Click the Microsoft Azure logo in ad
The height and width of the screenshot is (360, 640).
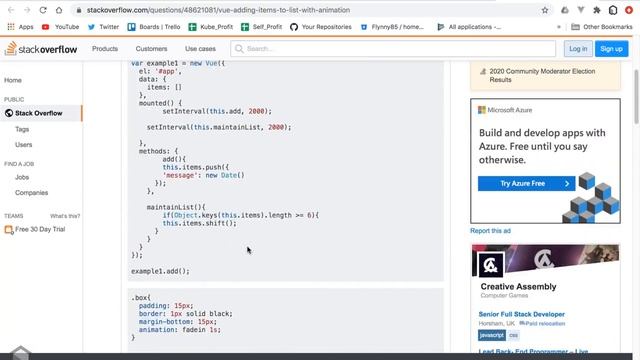[505, 110]
